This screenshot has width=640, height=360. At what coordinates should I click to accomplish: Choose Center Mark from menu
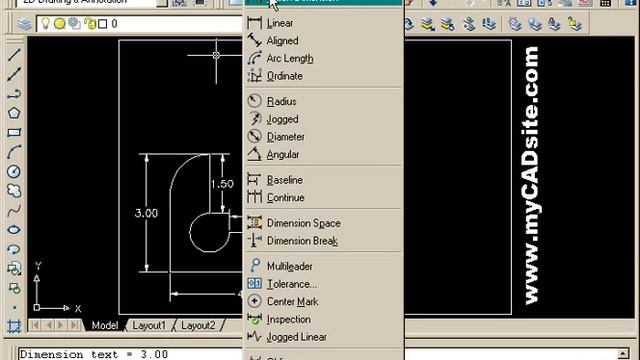[x=324, y=302]
